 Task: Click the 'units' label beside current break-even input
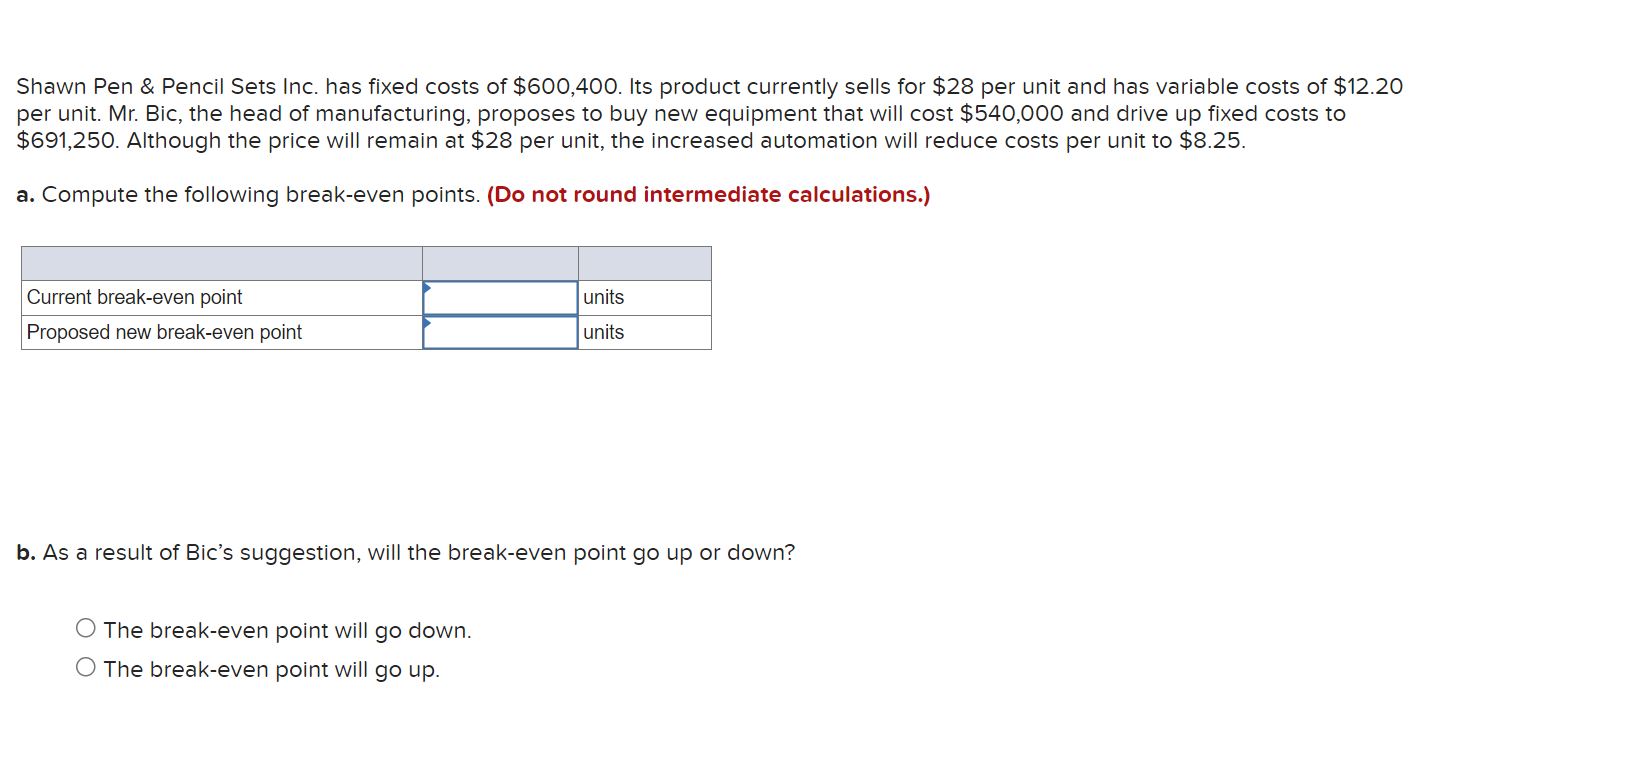pos(603,297)
